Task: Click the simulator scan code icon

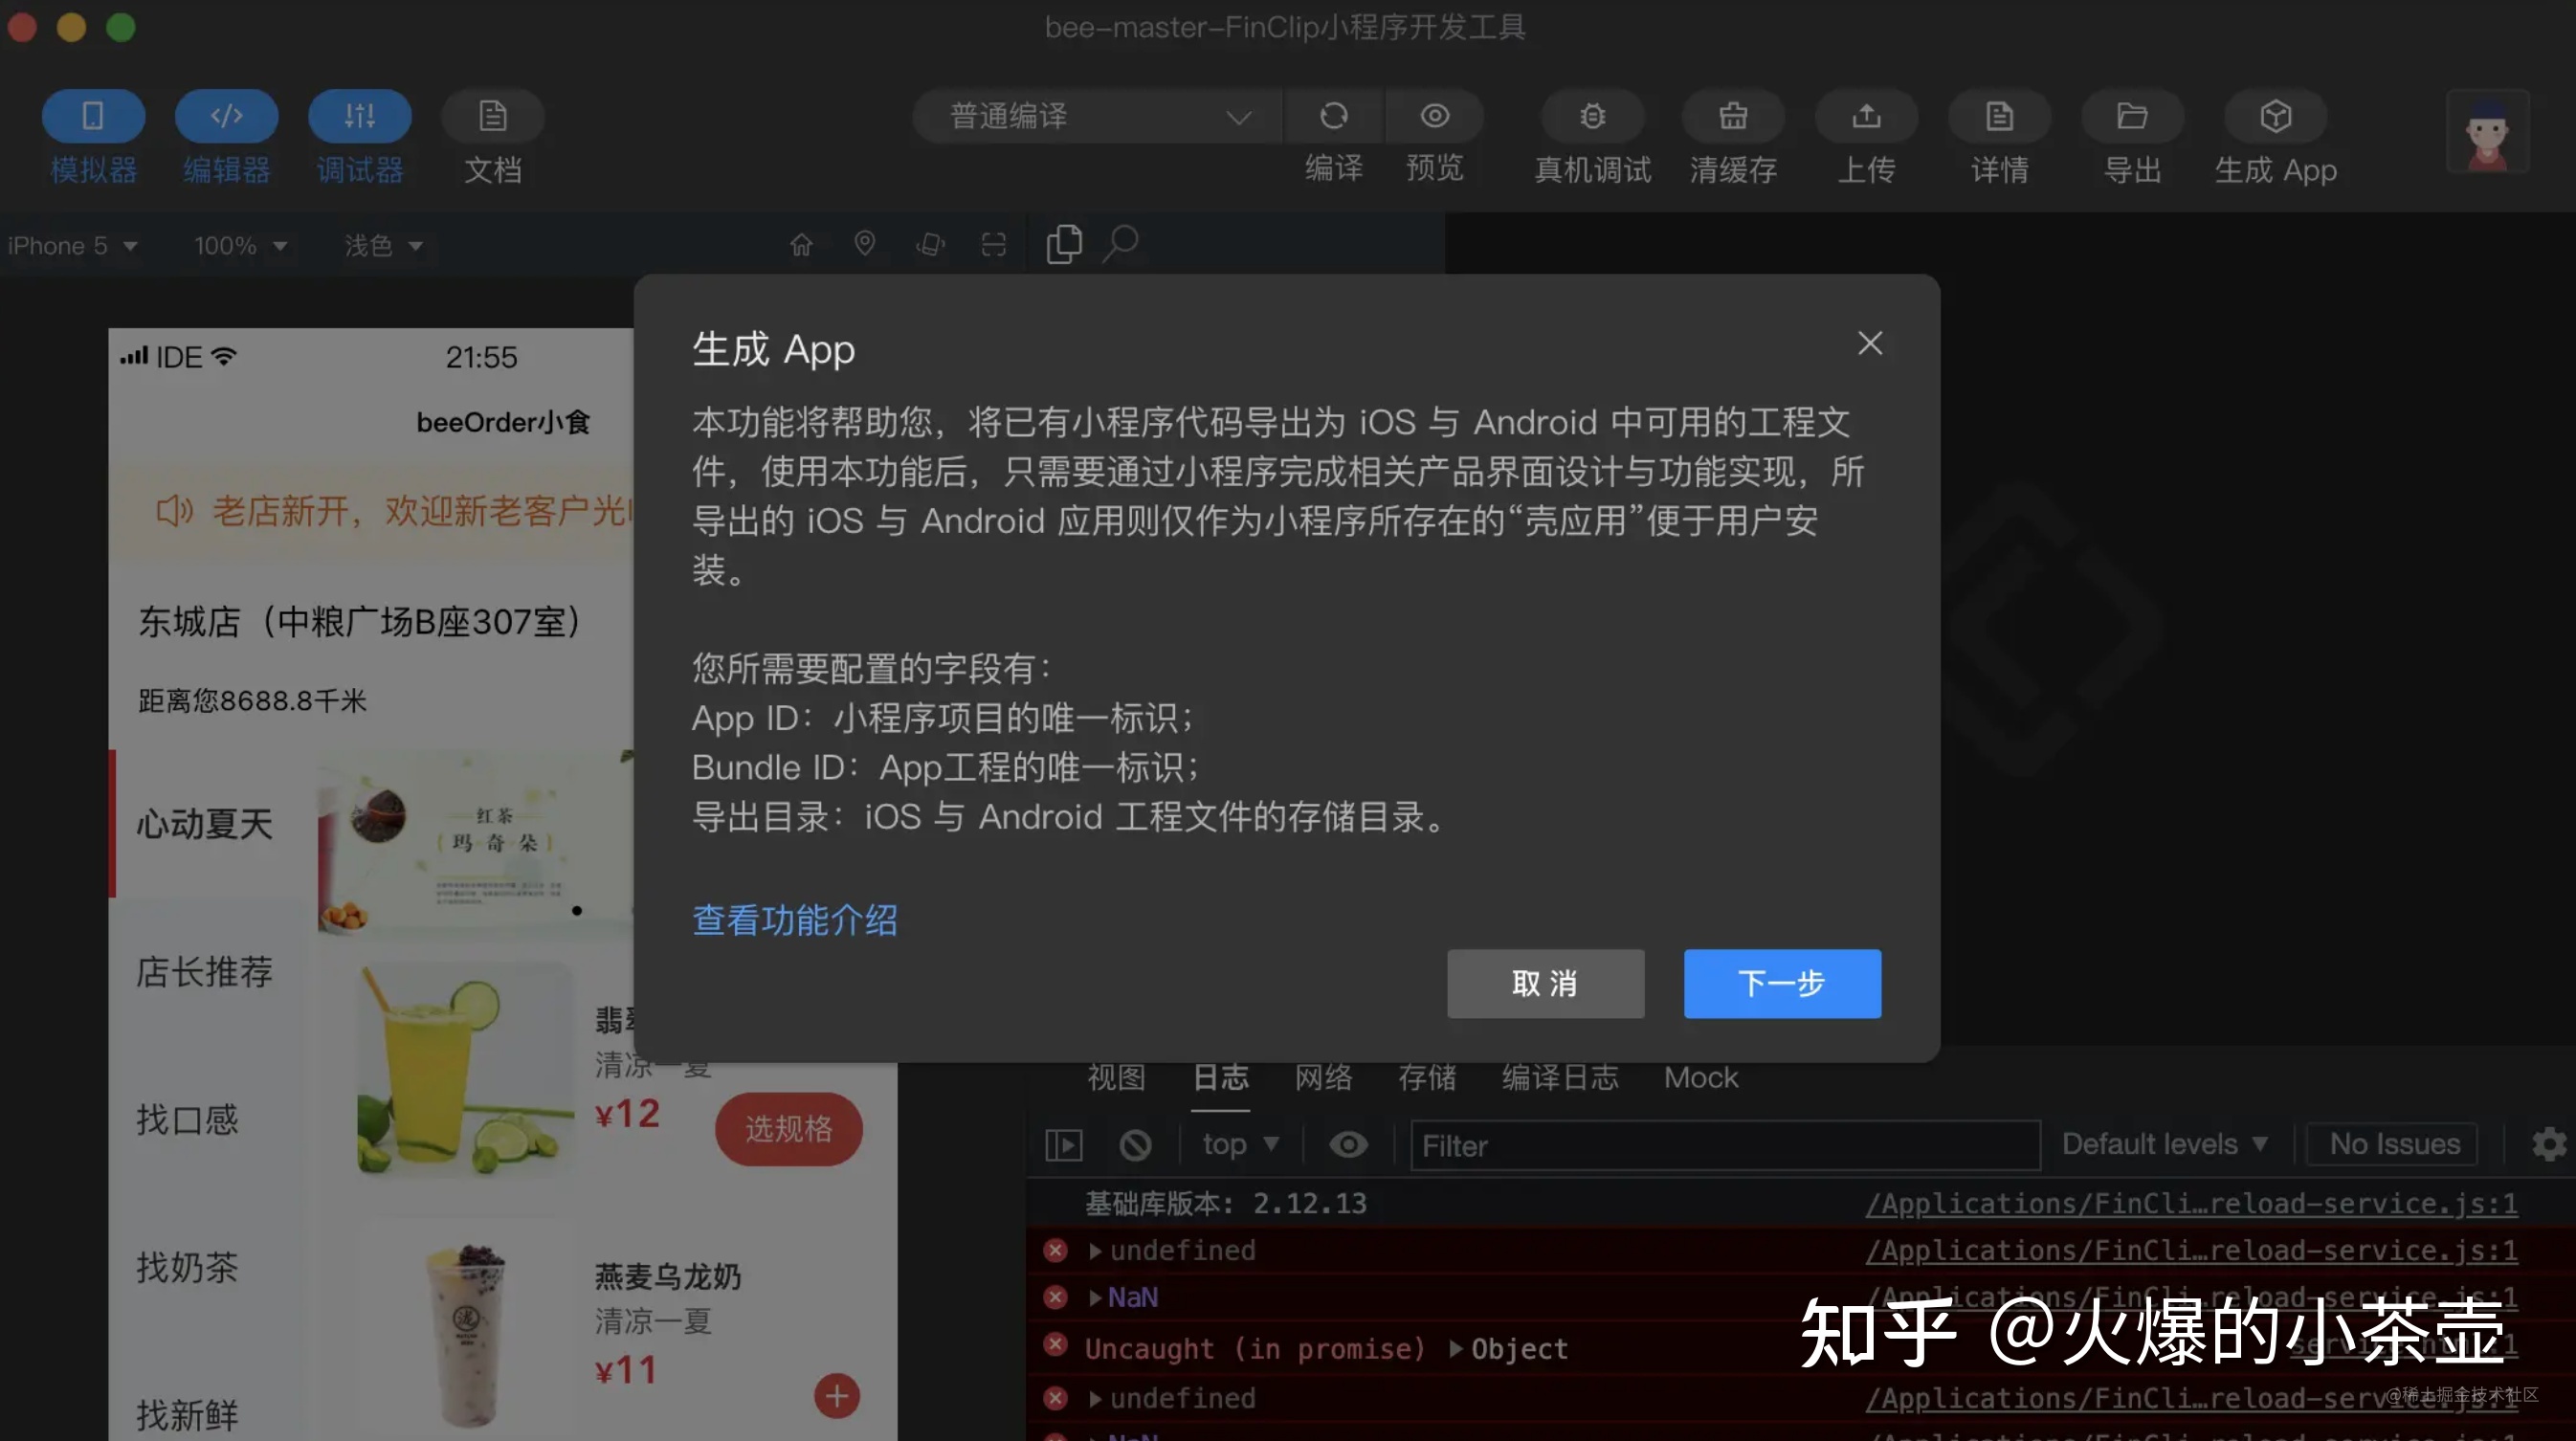Action: [993, 245]
